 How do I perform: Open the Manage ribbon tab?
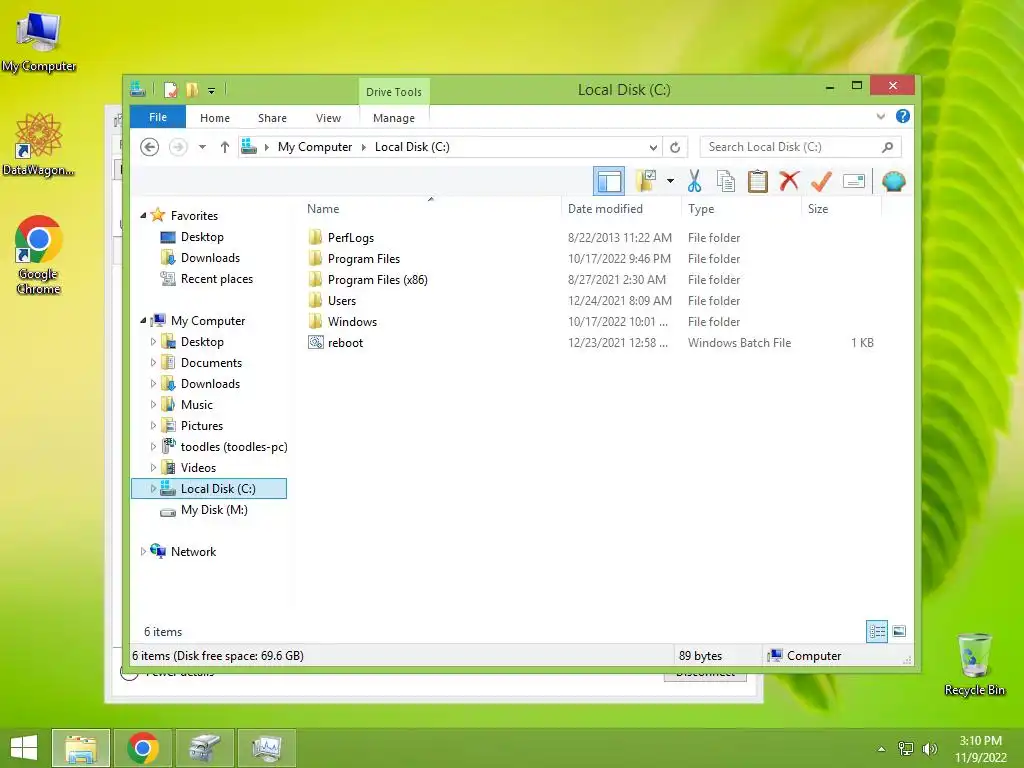tap(394, 118)
